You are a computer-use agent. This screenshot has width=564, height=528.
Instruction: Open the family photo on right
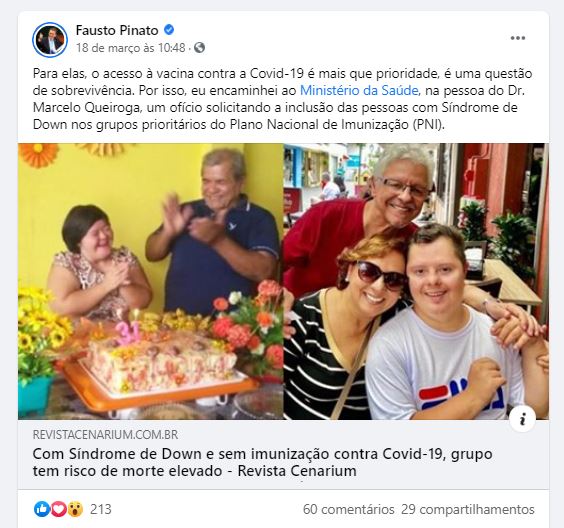pos(416,281)
